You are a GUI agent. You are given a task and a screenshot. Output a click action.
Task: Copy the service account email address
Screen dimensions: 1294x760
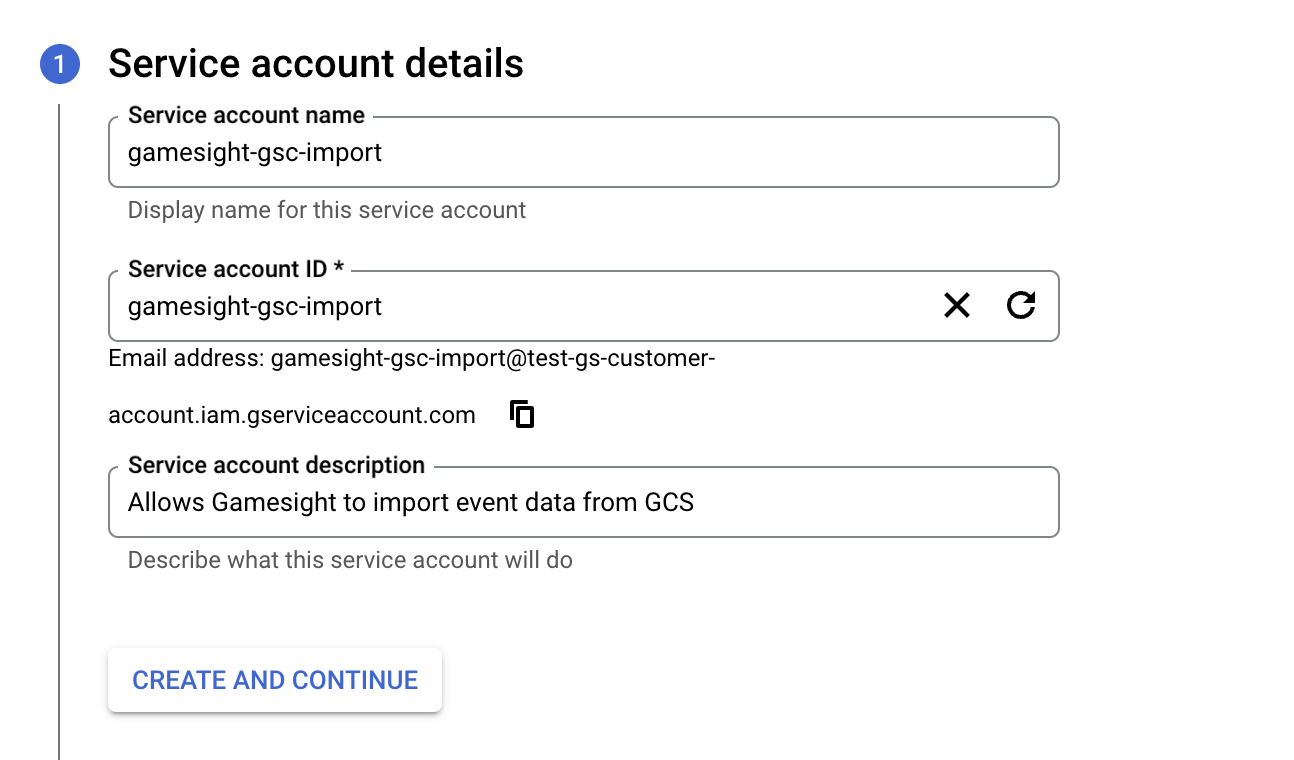522,414
